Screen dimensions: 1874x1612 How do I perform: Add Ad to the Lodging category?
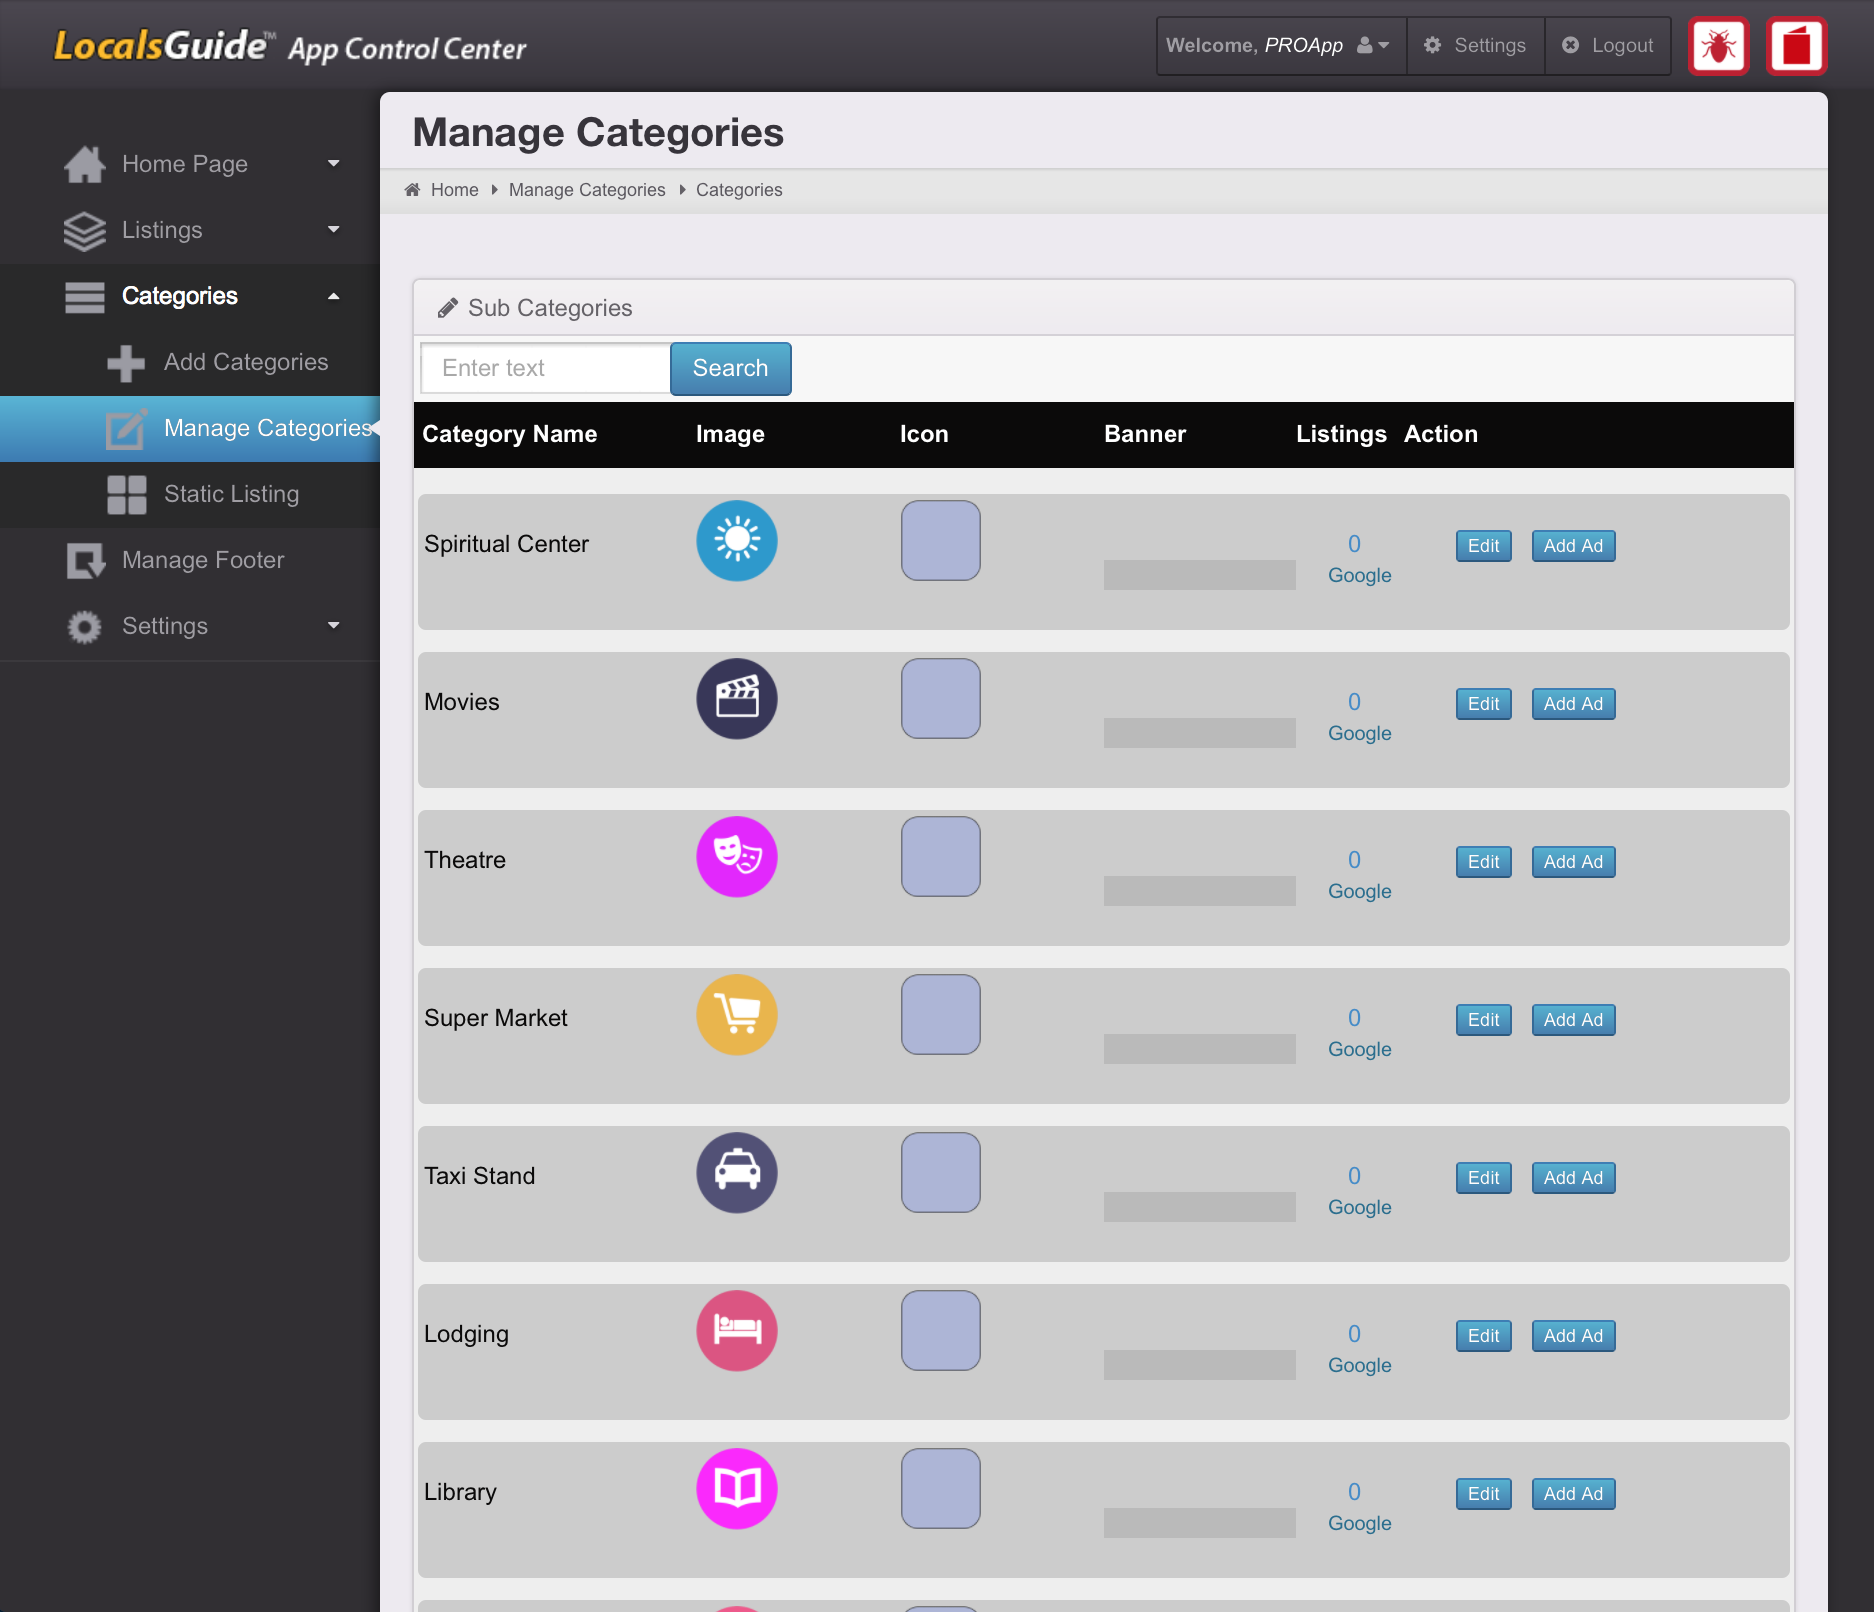1573,1336
